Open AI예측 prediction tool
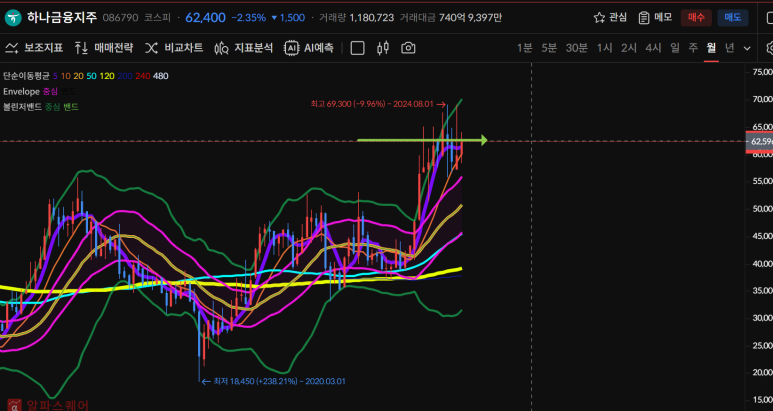The width and height of the screenshot is (773, 411). [x=309, y=48]
